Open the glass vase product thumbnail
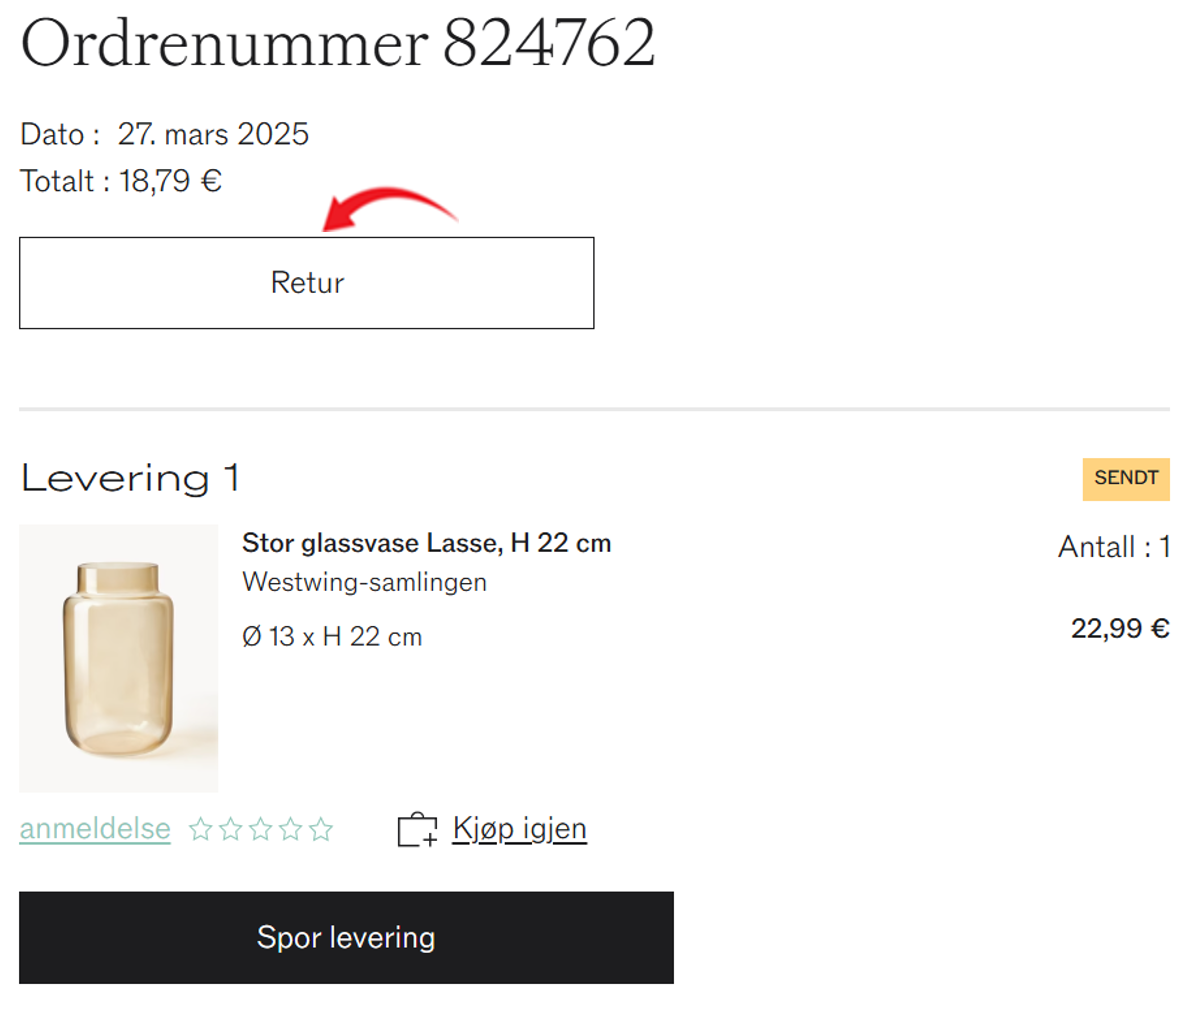 pyautogui.click(x=118, y=658)
